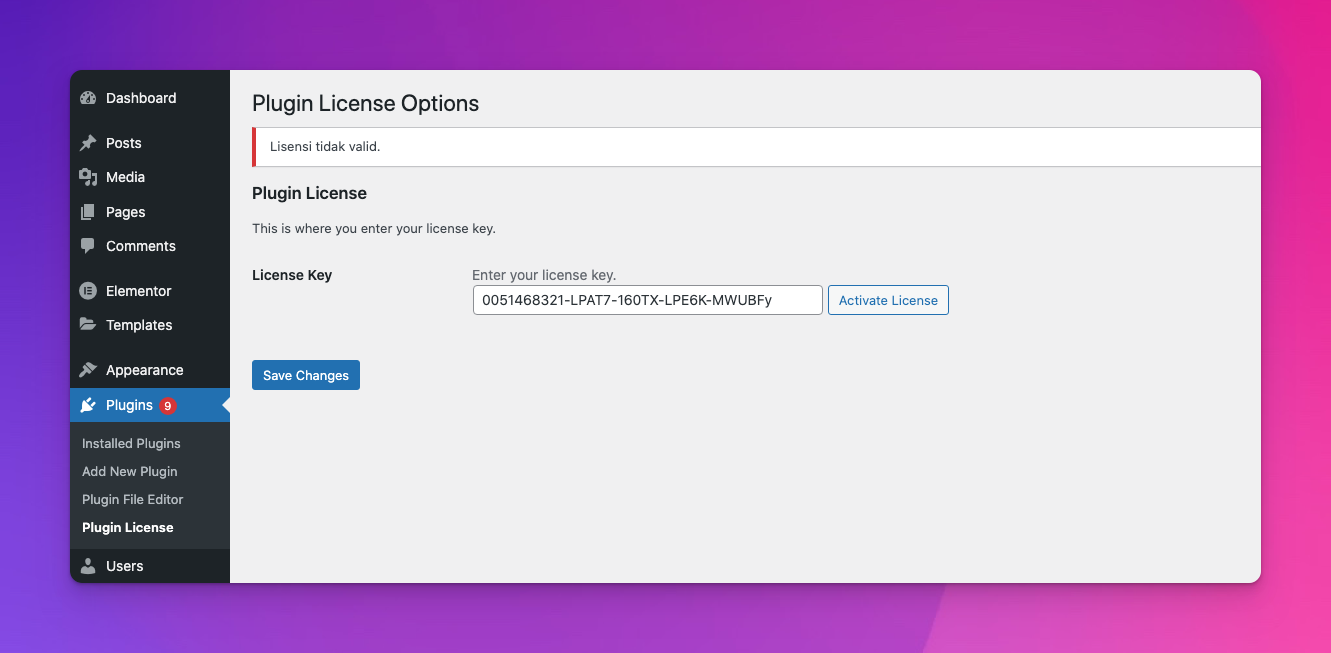Click the Plugins plug icon
This screenshot has height=653, width=1331.
pos(88,405)
